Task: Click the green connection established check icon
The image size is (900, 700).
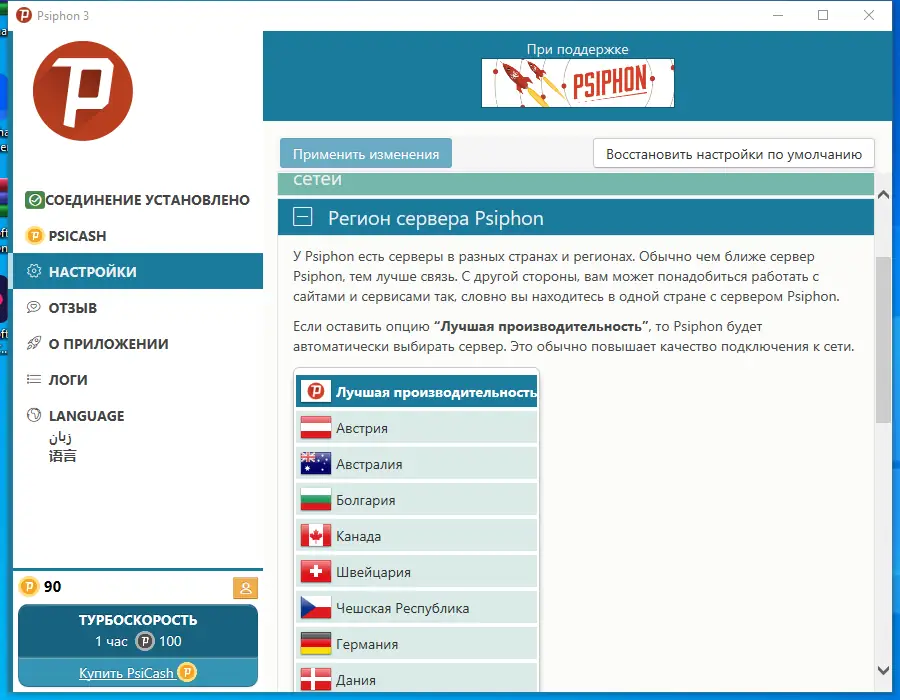Action: (x=34, y=200)
